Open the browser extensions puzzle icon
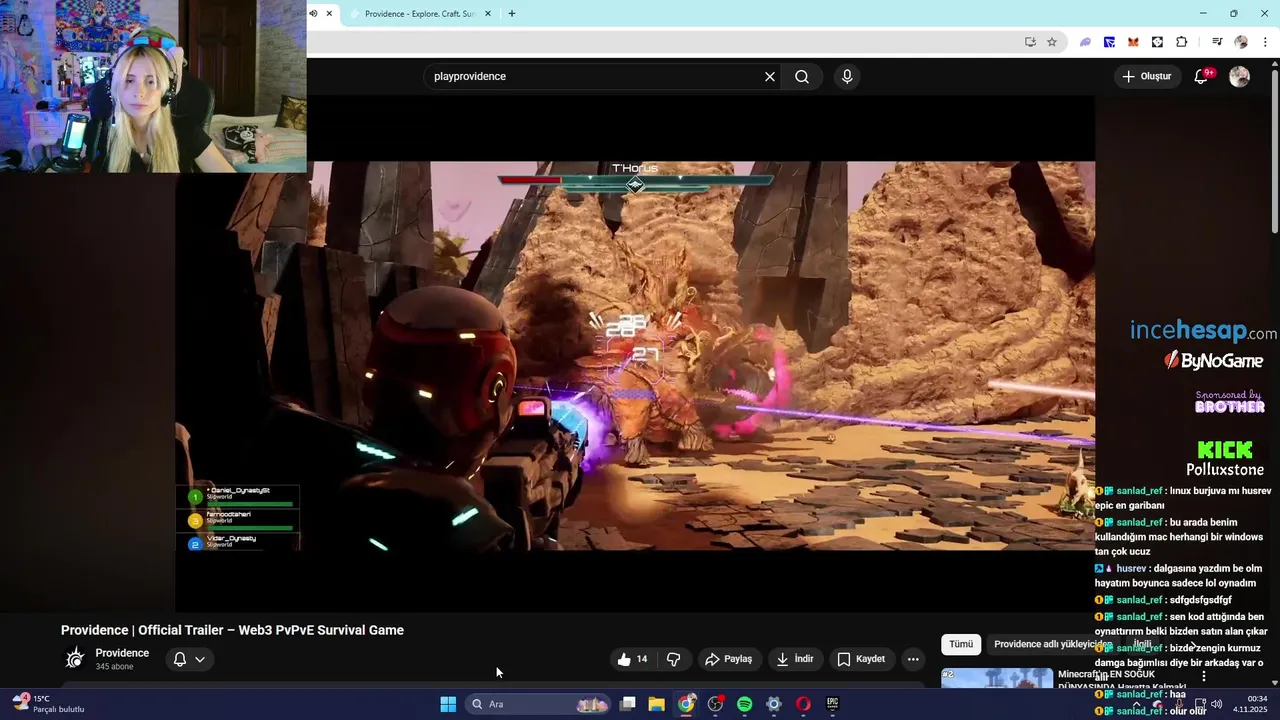The width and height of the screenshot is (1280, 720). click(1182, 42)
